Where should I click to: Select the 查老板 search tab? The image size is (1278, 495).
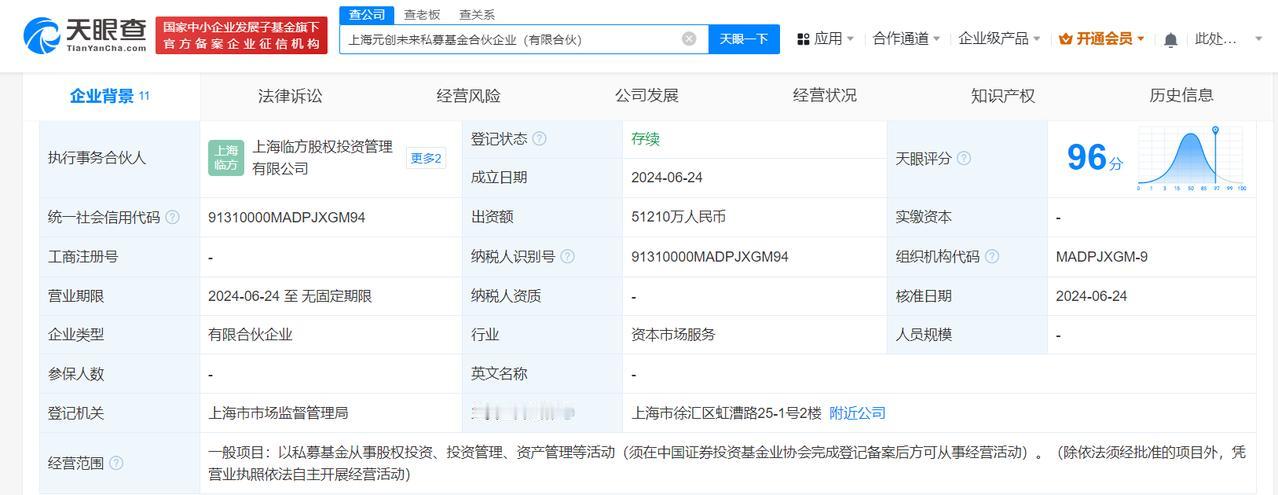click(422, 14)
